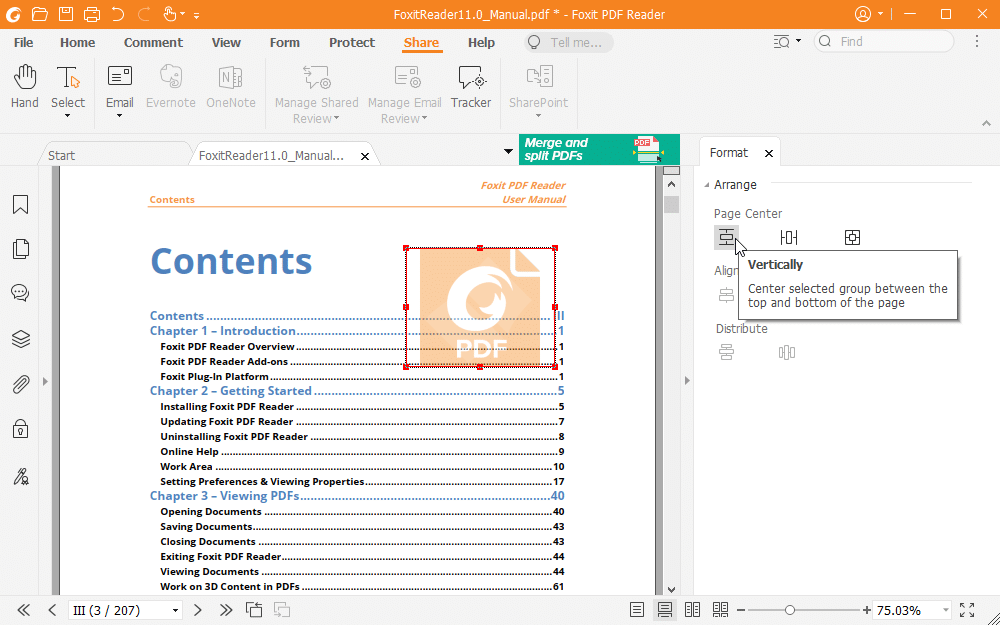
Task: Open the Bookmarks panel
Action: [x=20, y=204]
